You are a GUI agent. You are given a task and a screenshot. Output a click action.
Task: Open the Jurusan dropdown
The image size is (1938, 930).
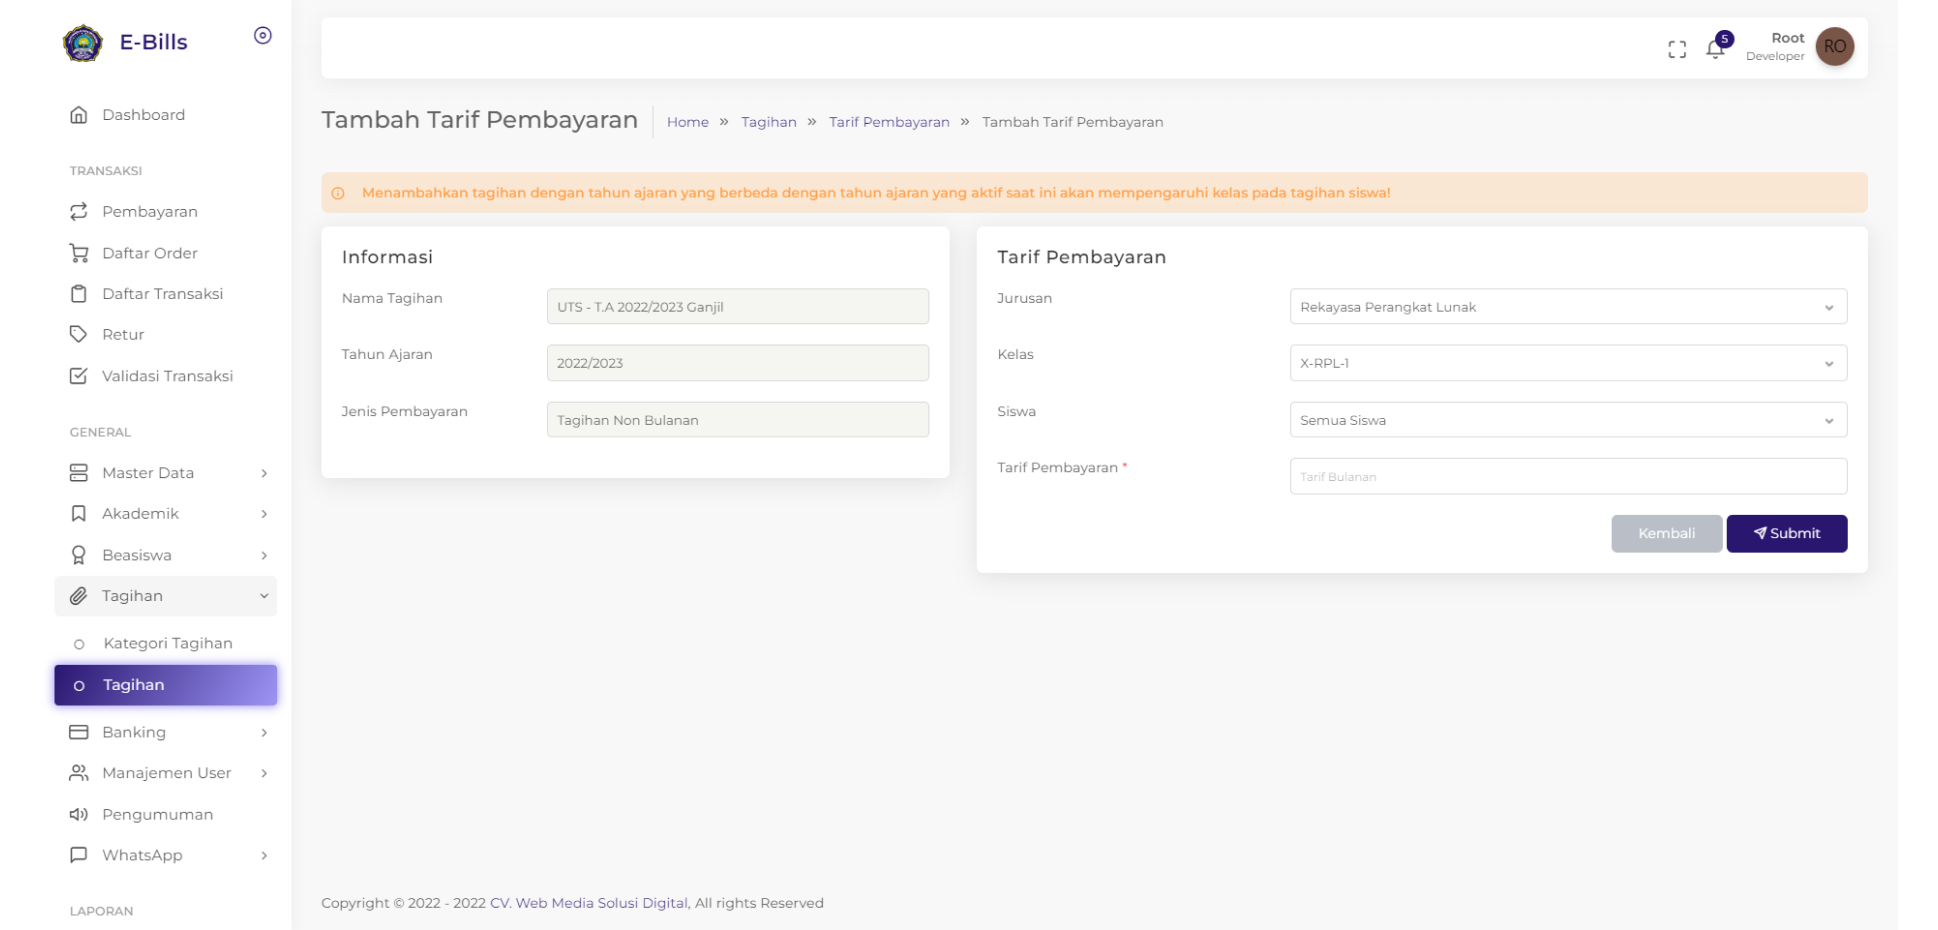pos(1567,307)
